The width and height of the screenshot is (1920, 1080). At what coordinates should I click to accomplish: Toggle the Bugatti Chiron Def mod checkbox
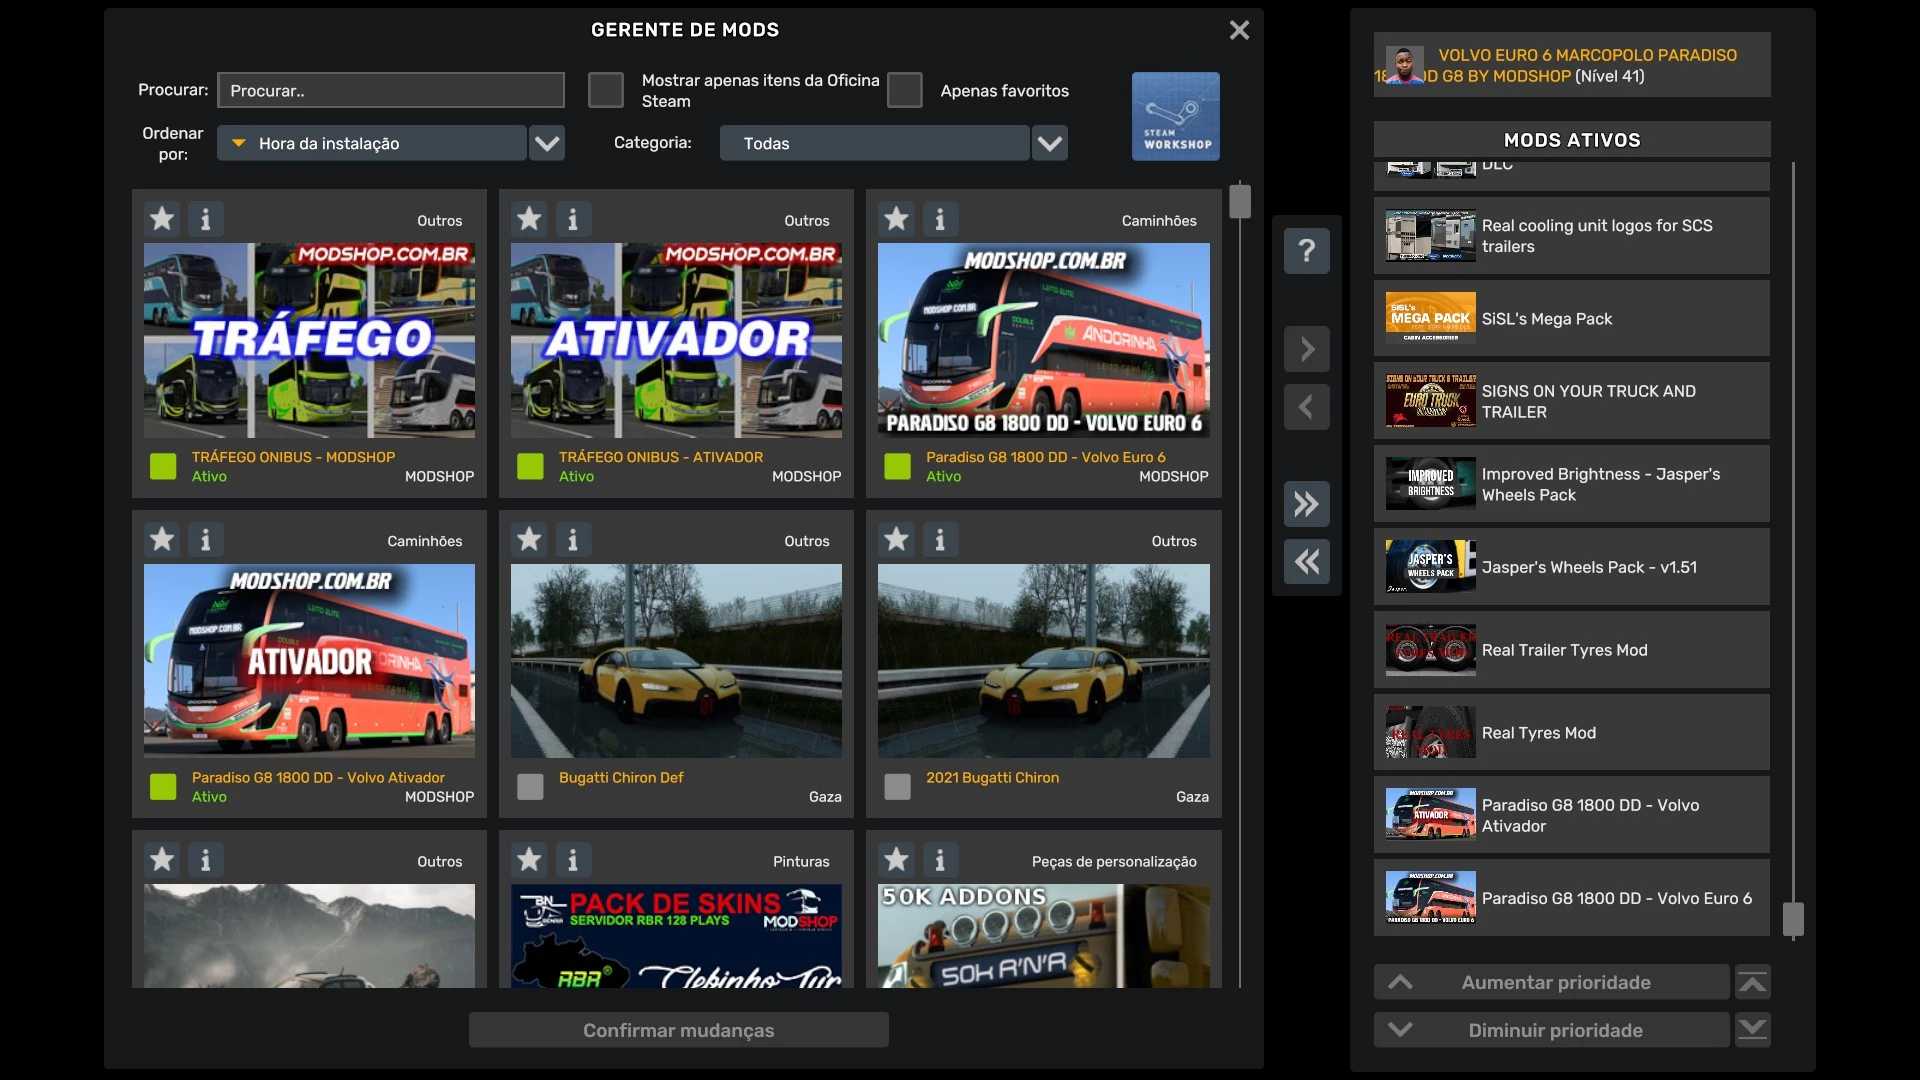pos(530,787)
